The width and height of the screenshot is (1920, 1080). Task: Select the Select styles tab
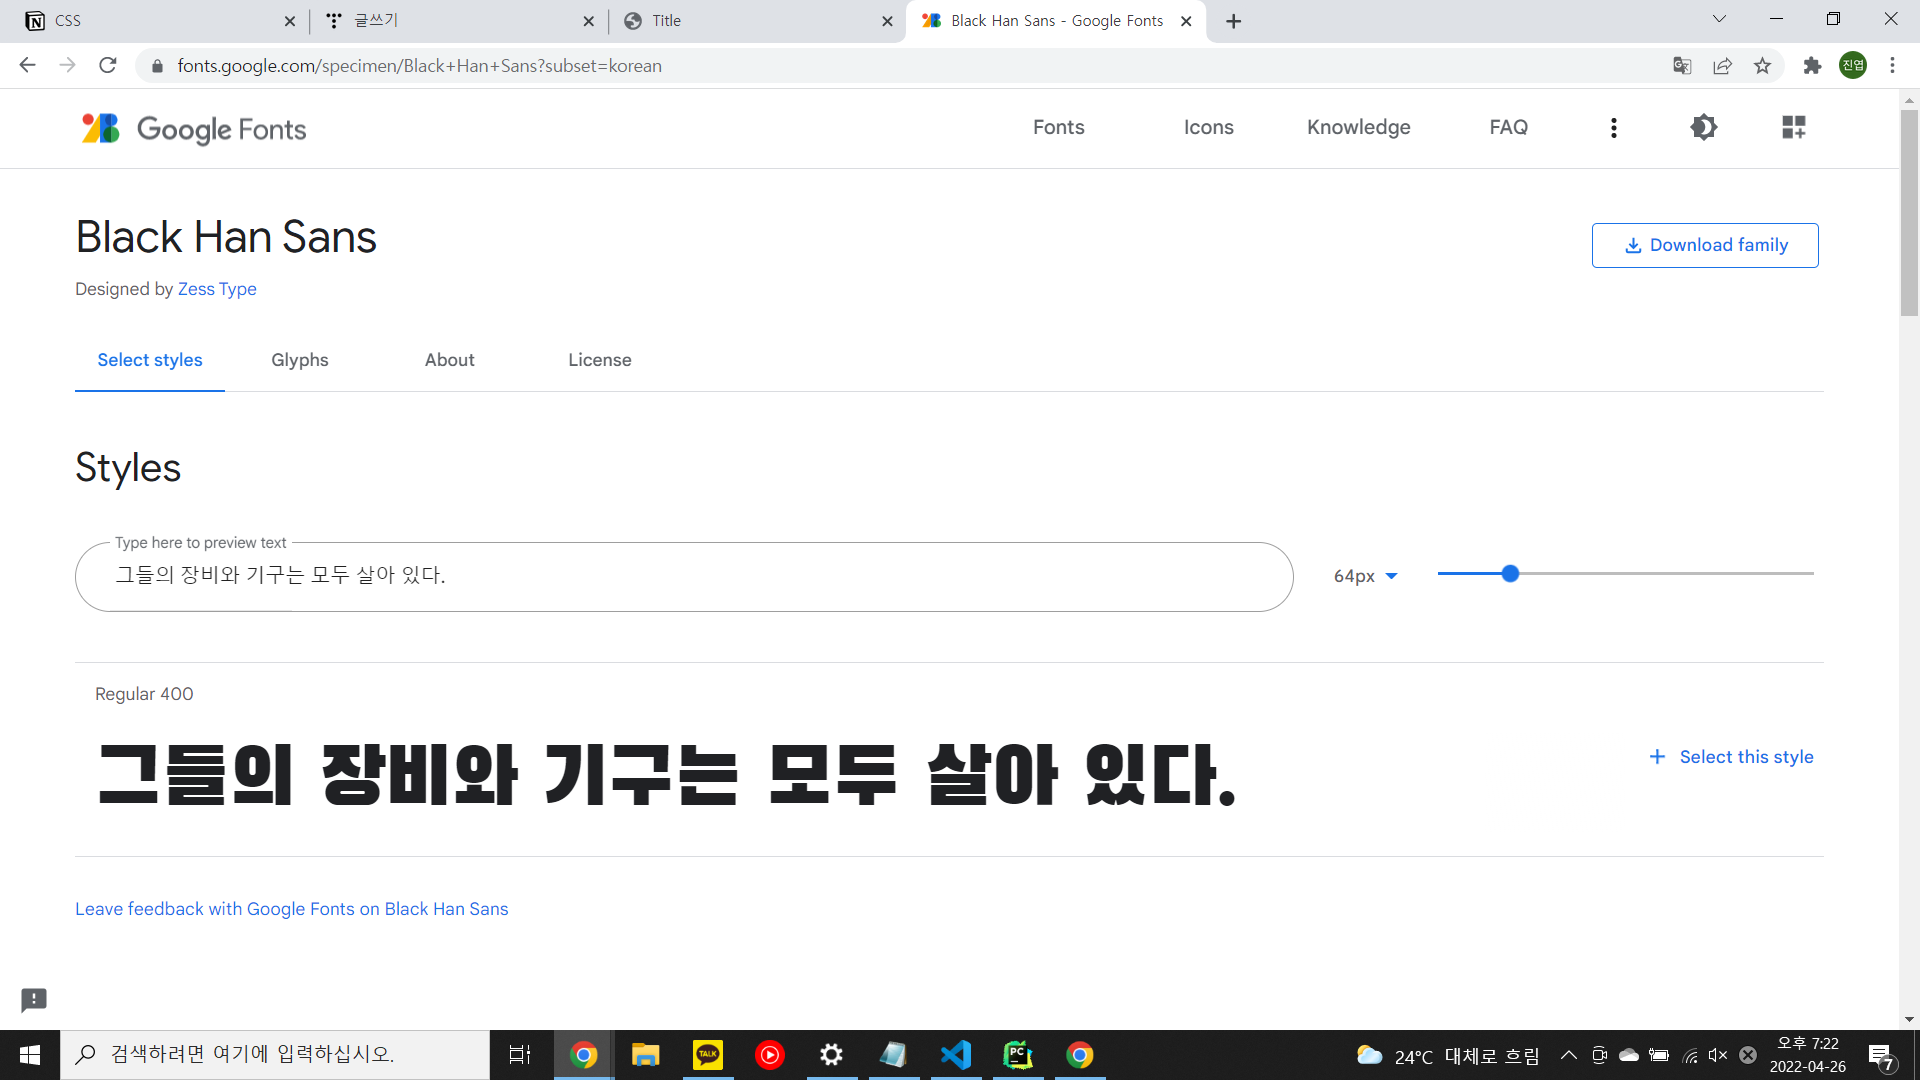[x=150, y=360]
